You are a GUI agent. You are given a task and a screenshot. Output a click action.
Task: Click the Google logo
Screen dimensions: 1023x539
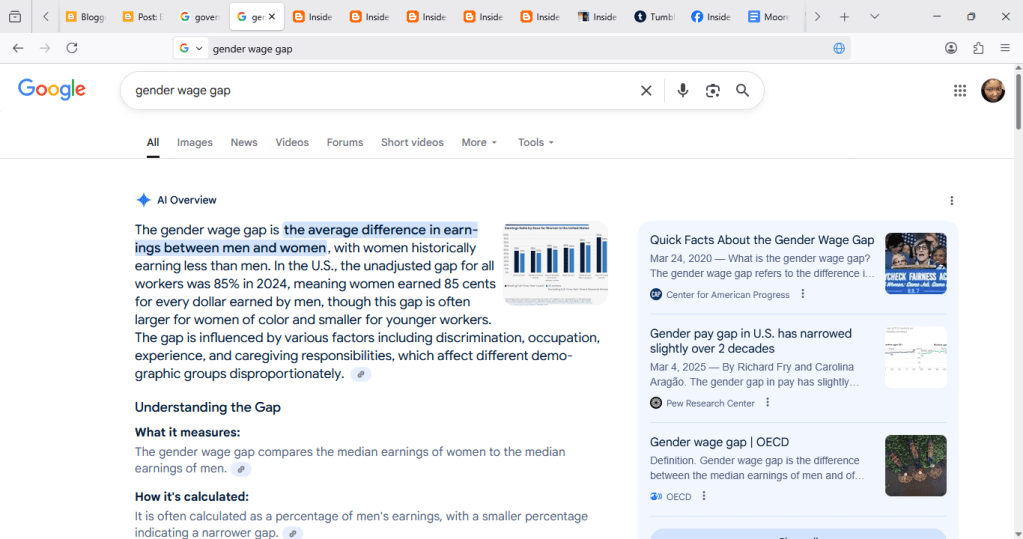[52, 89]
